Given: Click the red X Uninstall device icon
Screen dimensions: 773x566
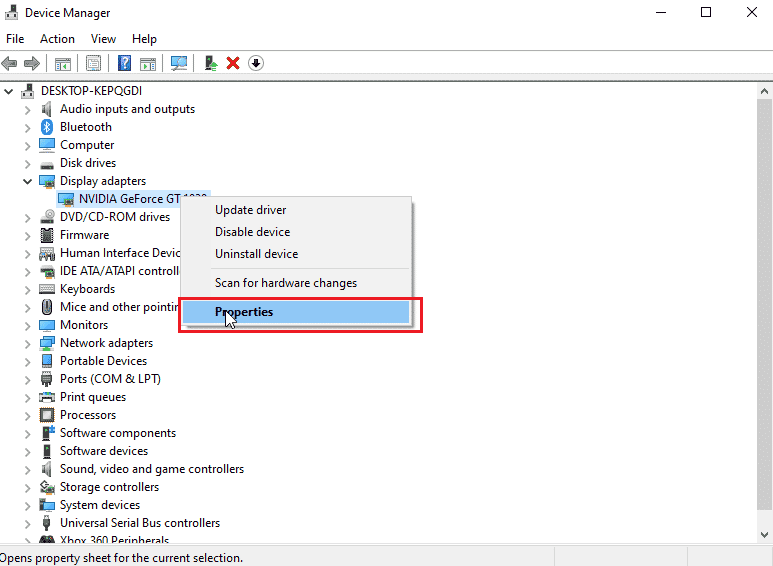Looking at the screenshot, I should [x=233, y=63].
